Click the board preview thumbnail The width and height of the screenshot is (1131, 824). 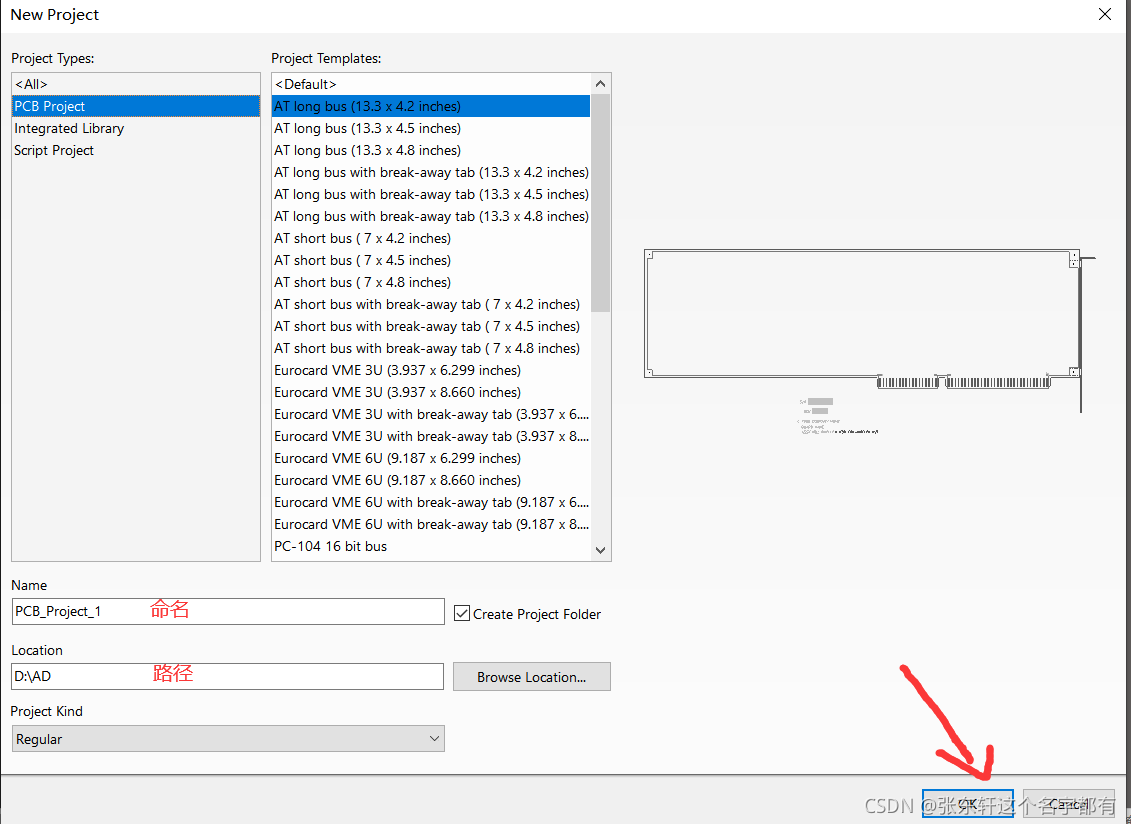pos(868,330)
